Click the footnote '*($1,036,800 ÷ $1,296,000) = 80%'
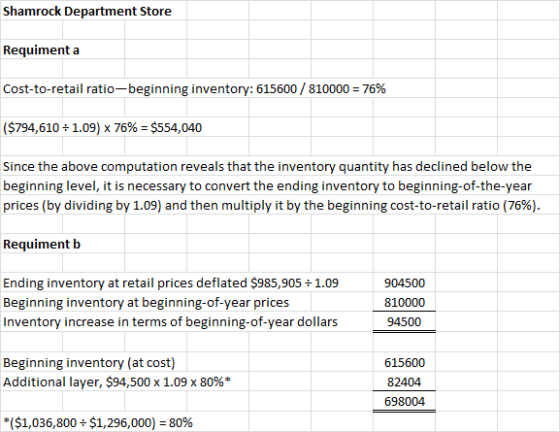Viewport: 560px width, 432px height. pos(98,423)
